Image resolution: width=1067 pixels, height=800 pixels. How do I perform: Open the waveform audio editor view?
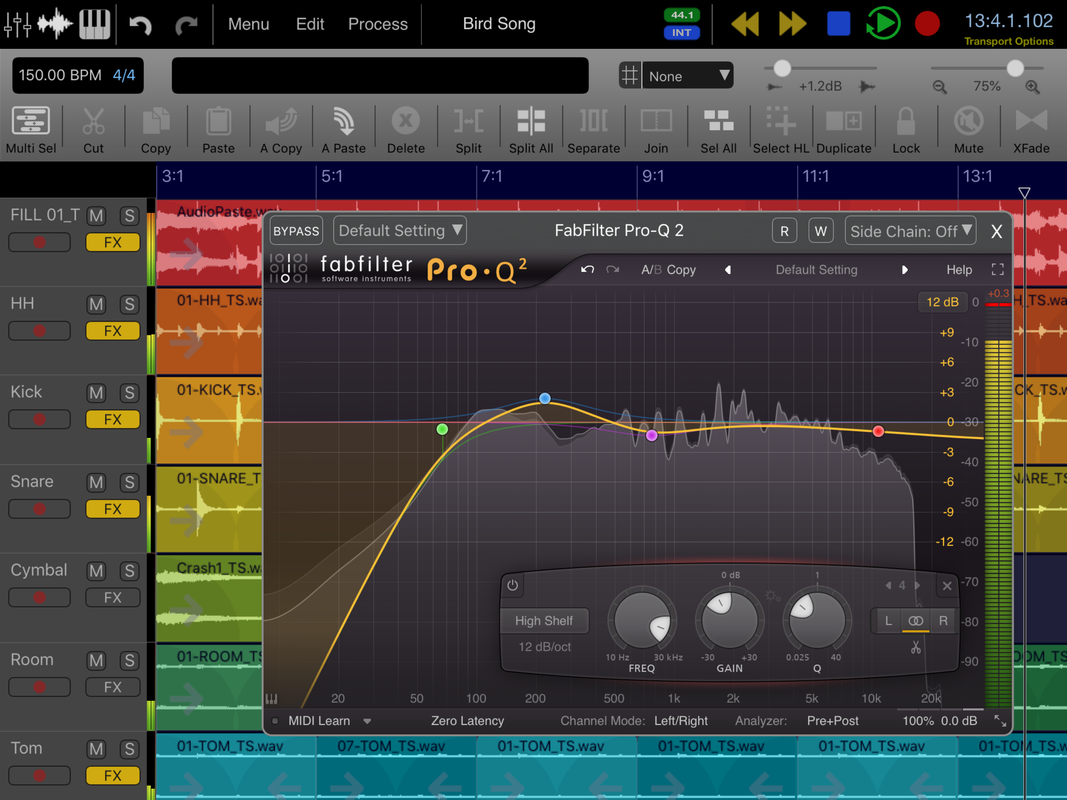tap(55, 24)
